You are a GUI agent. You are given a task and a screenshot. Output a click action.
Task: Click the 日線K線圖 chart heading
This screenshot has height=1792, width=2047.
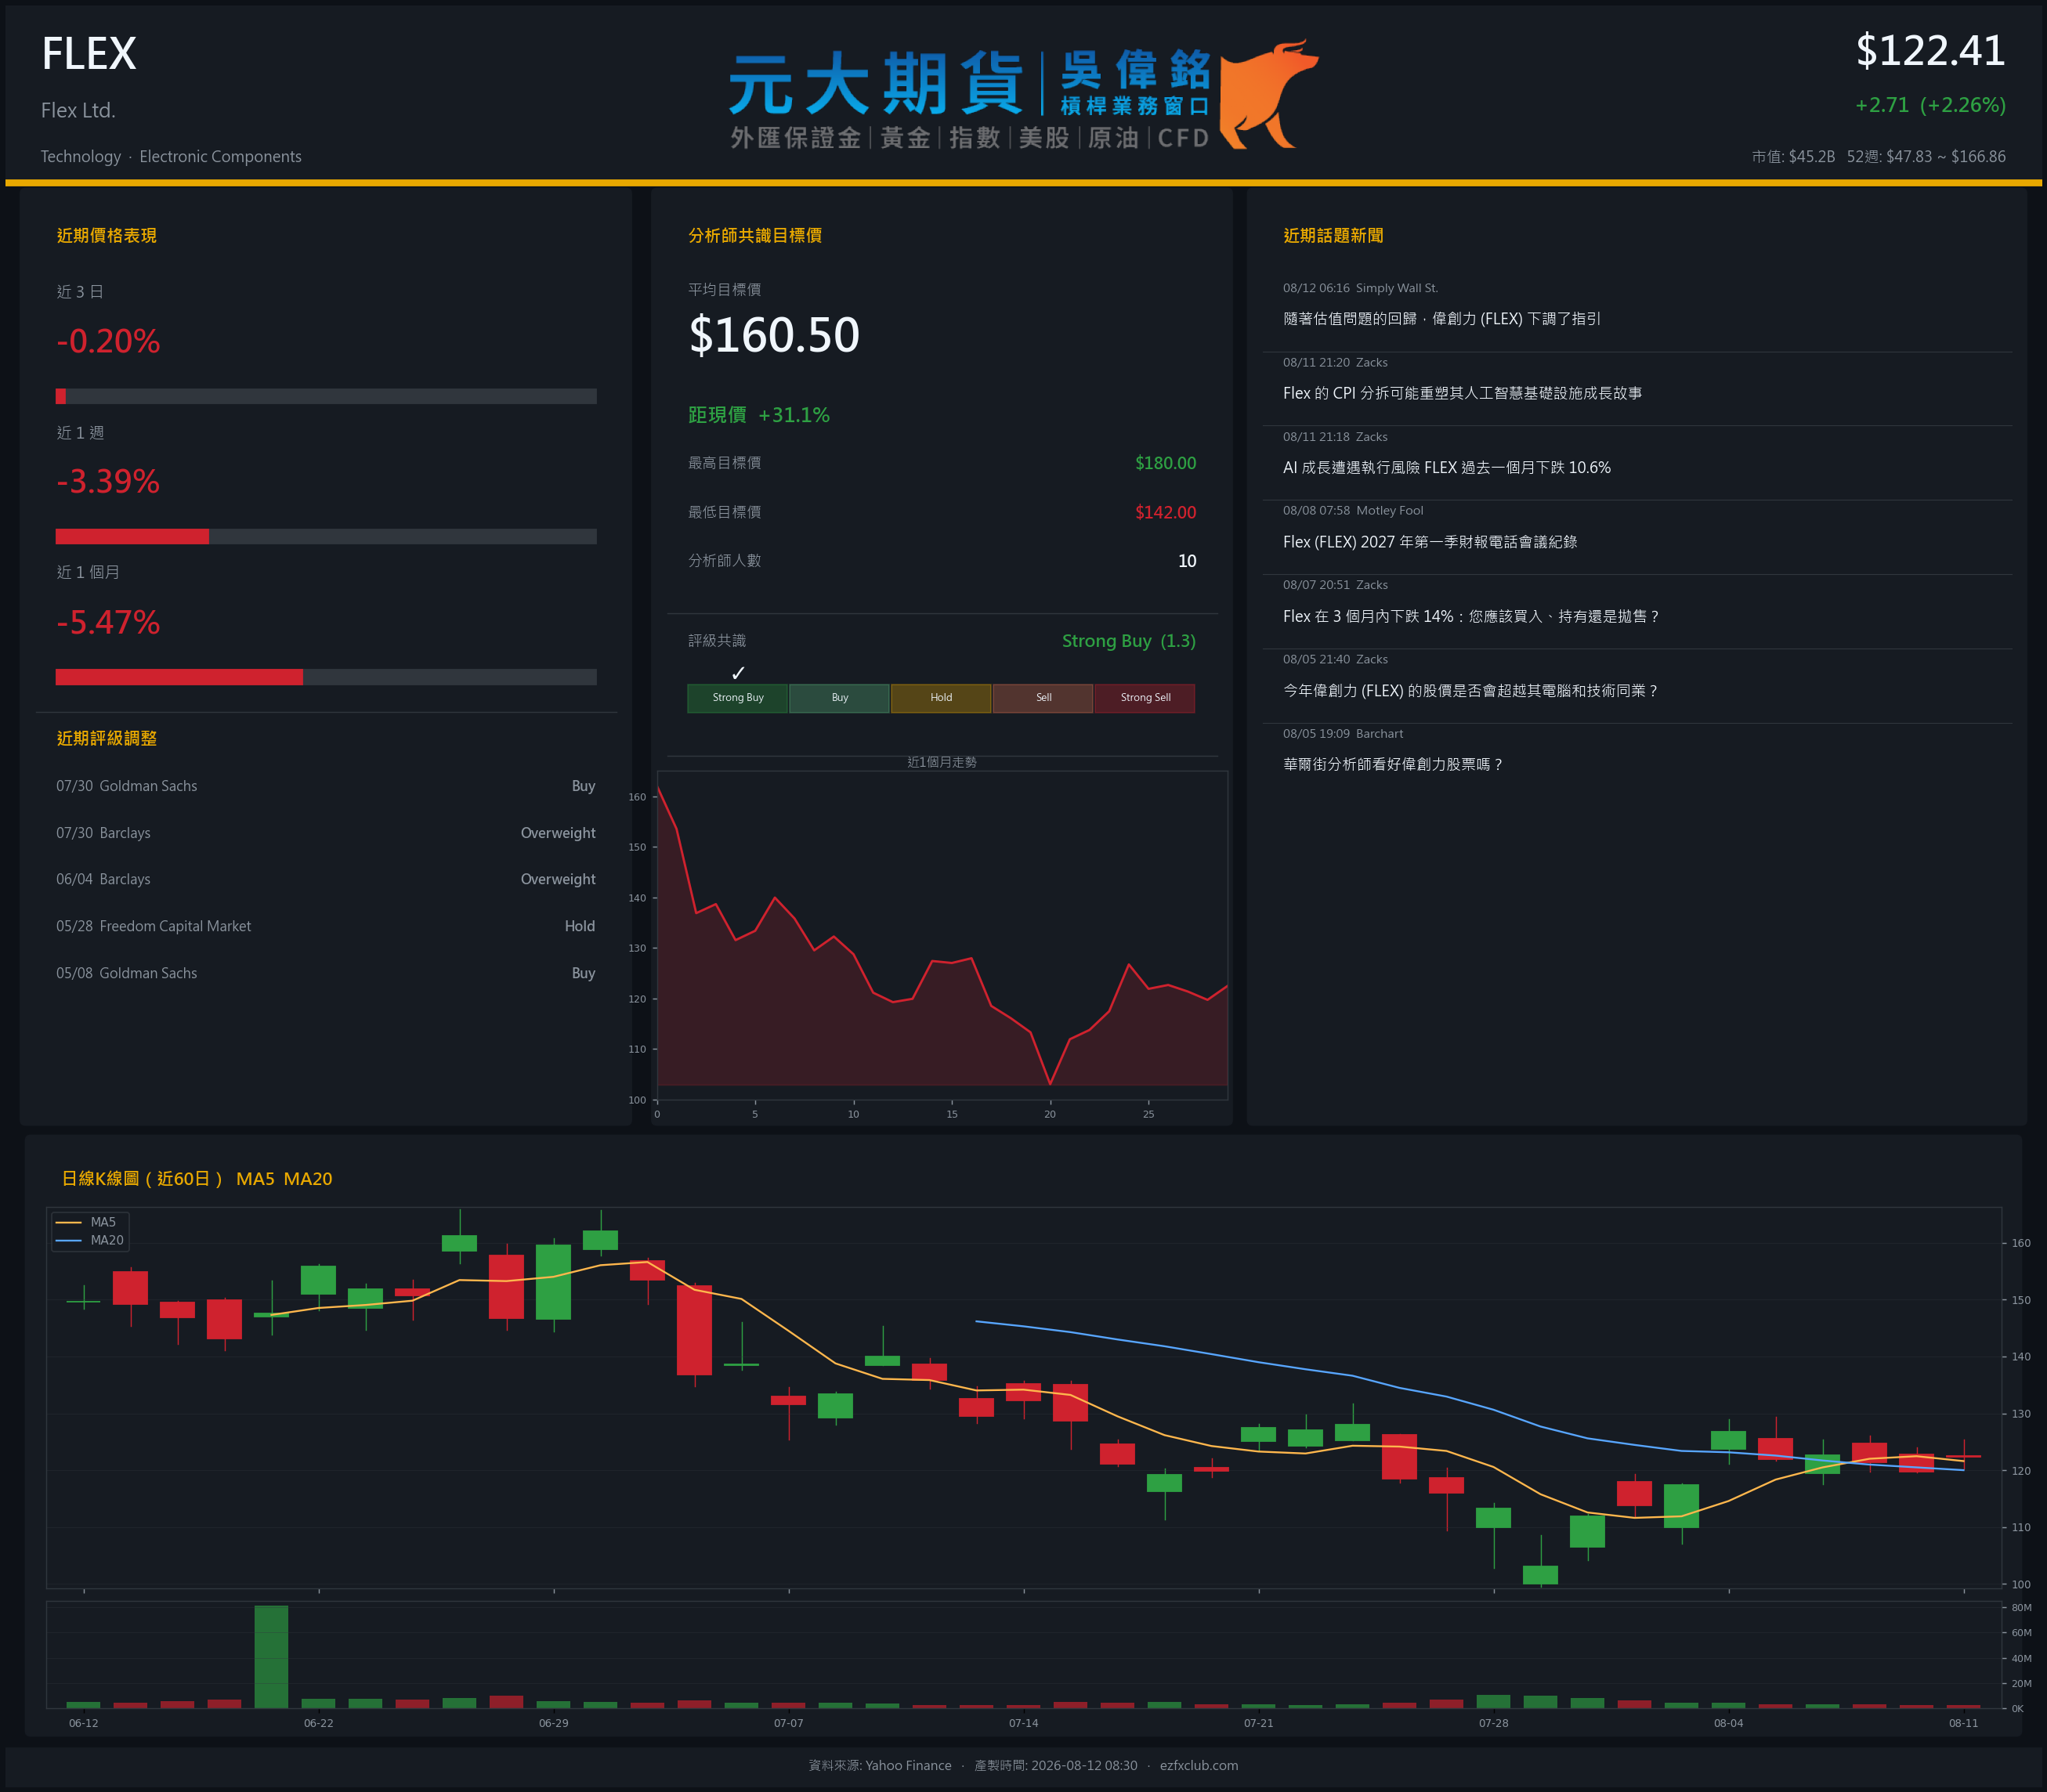197,1179
